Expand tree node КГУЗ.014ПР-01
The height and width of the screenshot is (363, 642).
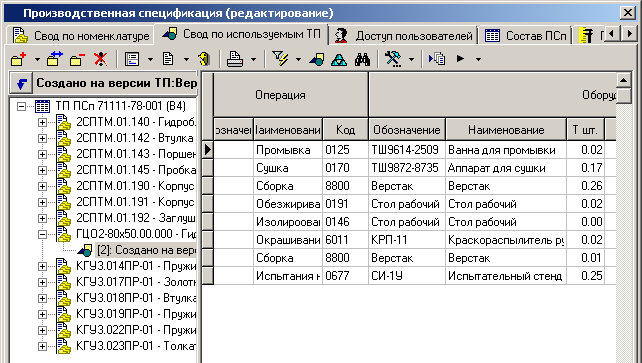click(43, 266)
